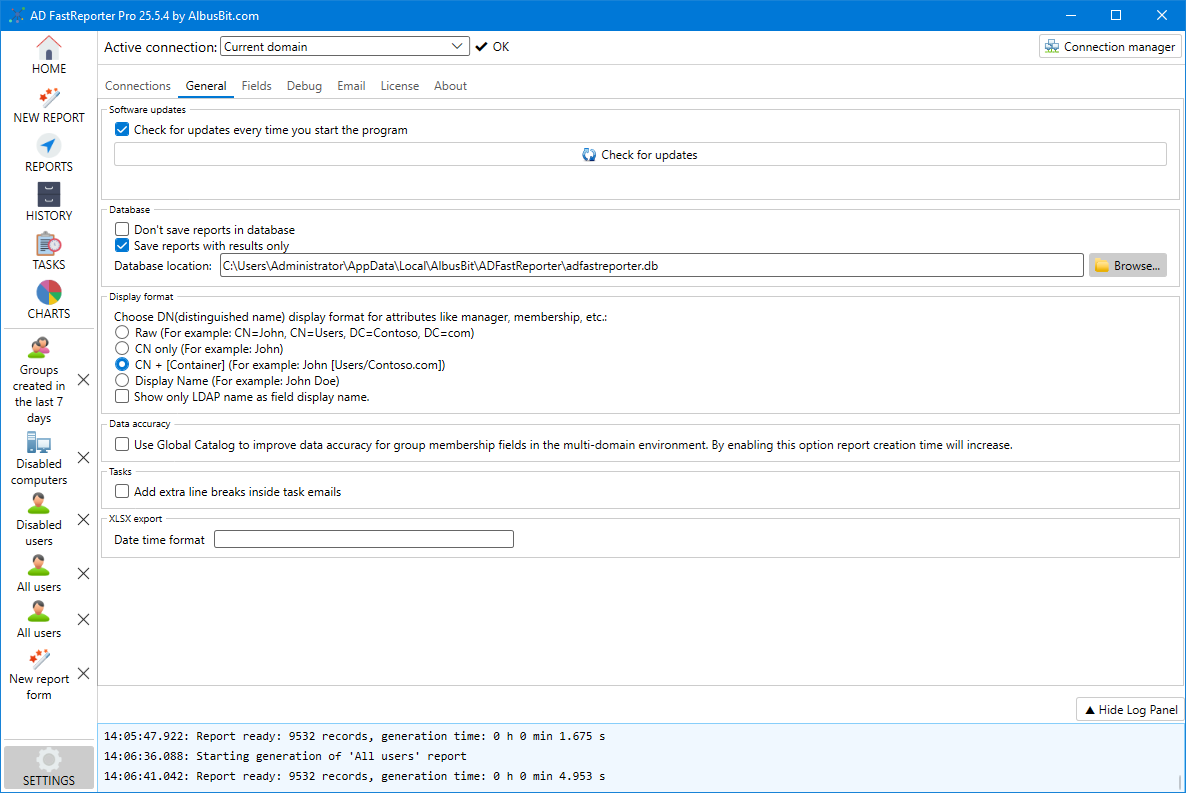
Task: Select Display Name format option
Action: coord(122,380)
